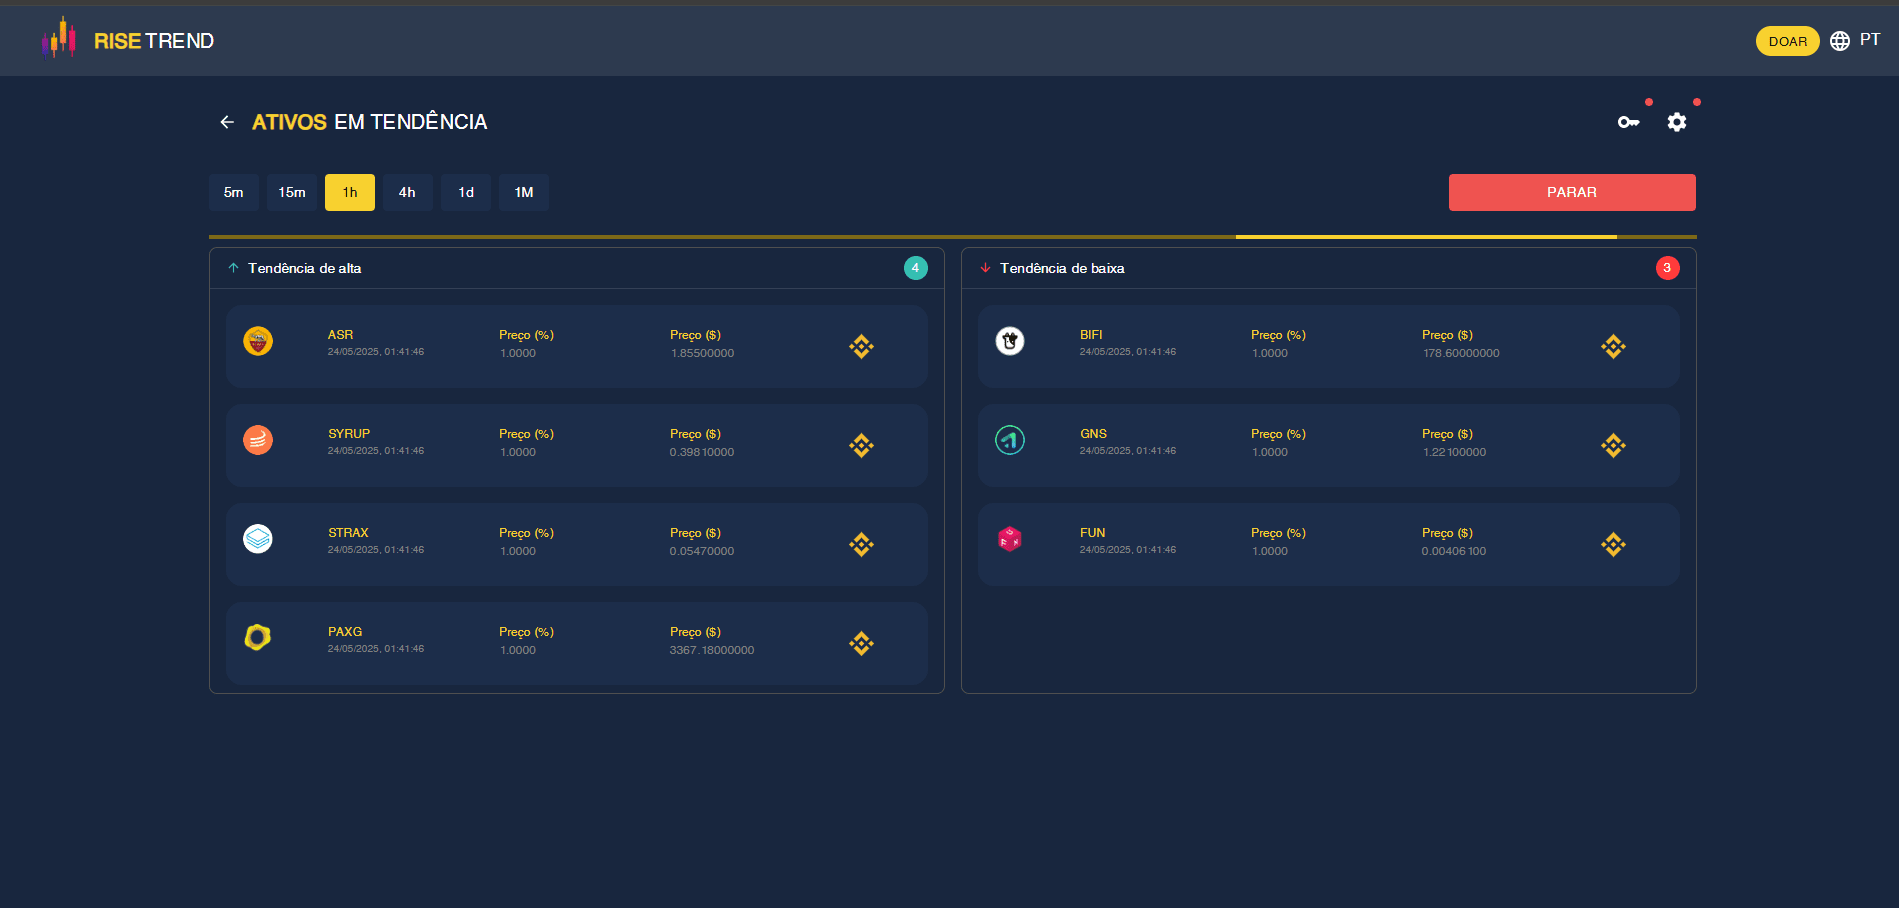Switch to the 1M timeframe
Screen dimensions: 1899x908
pos(524,192)
